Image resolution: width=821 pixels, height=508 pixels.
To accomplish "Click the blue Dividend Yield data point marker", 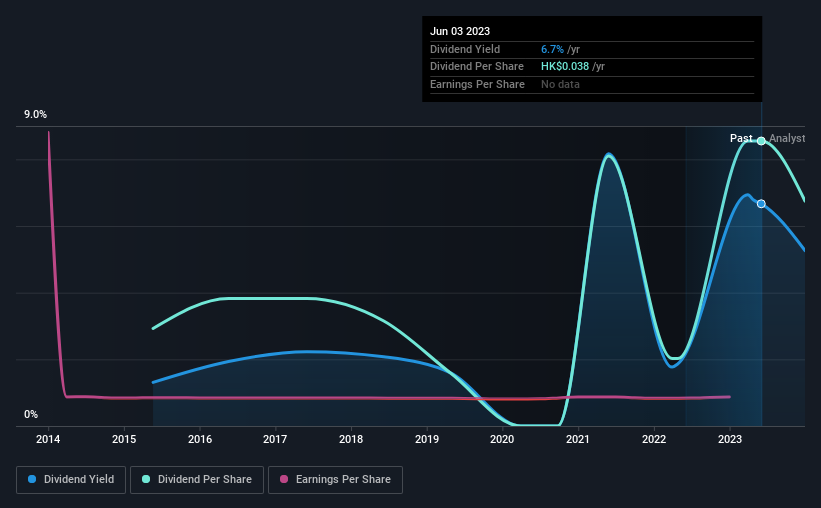I will point(761,204).
